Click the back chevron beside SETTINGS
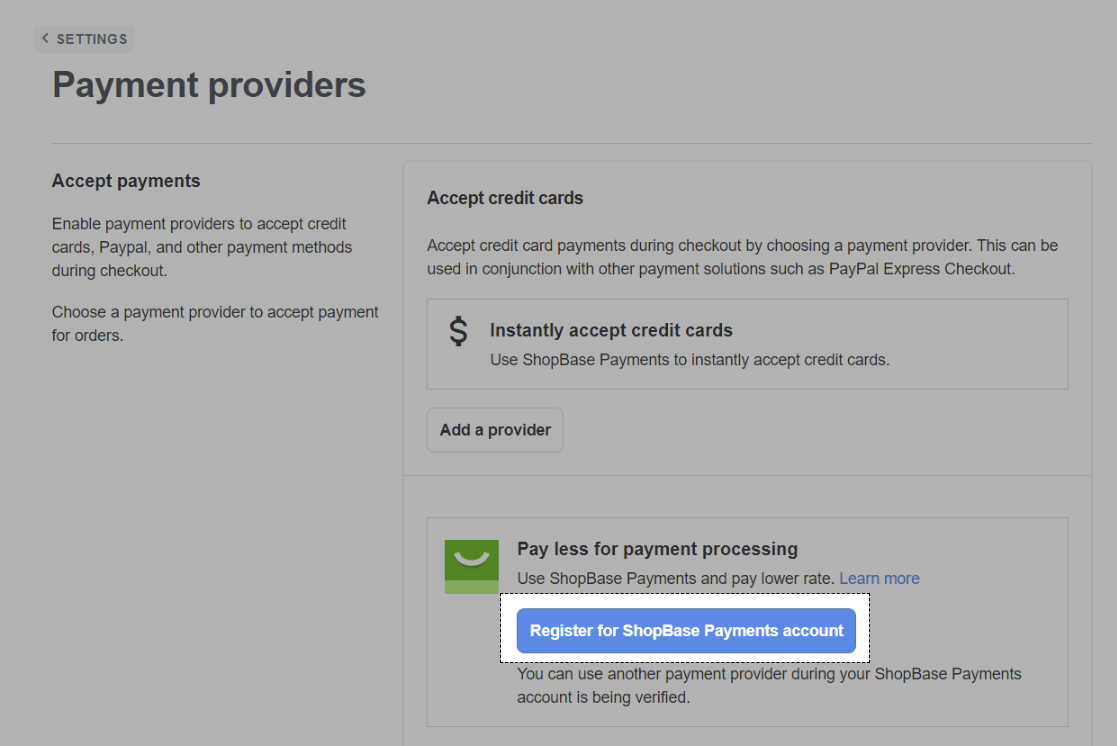 pos(45,39)
